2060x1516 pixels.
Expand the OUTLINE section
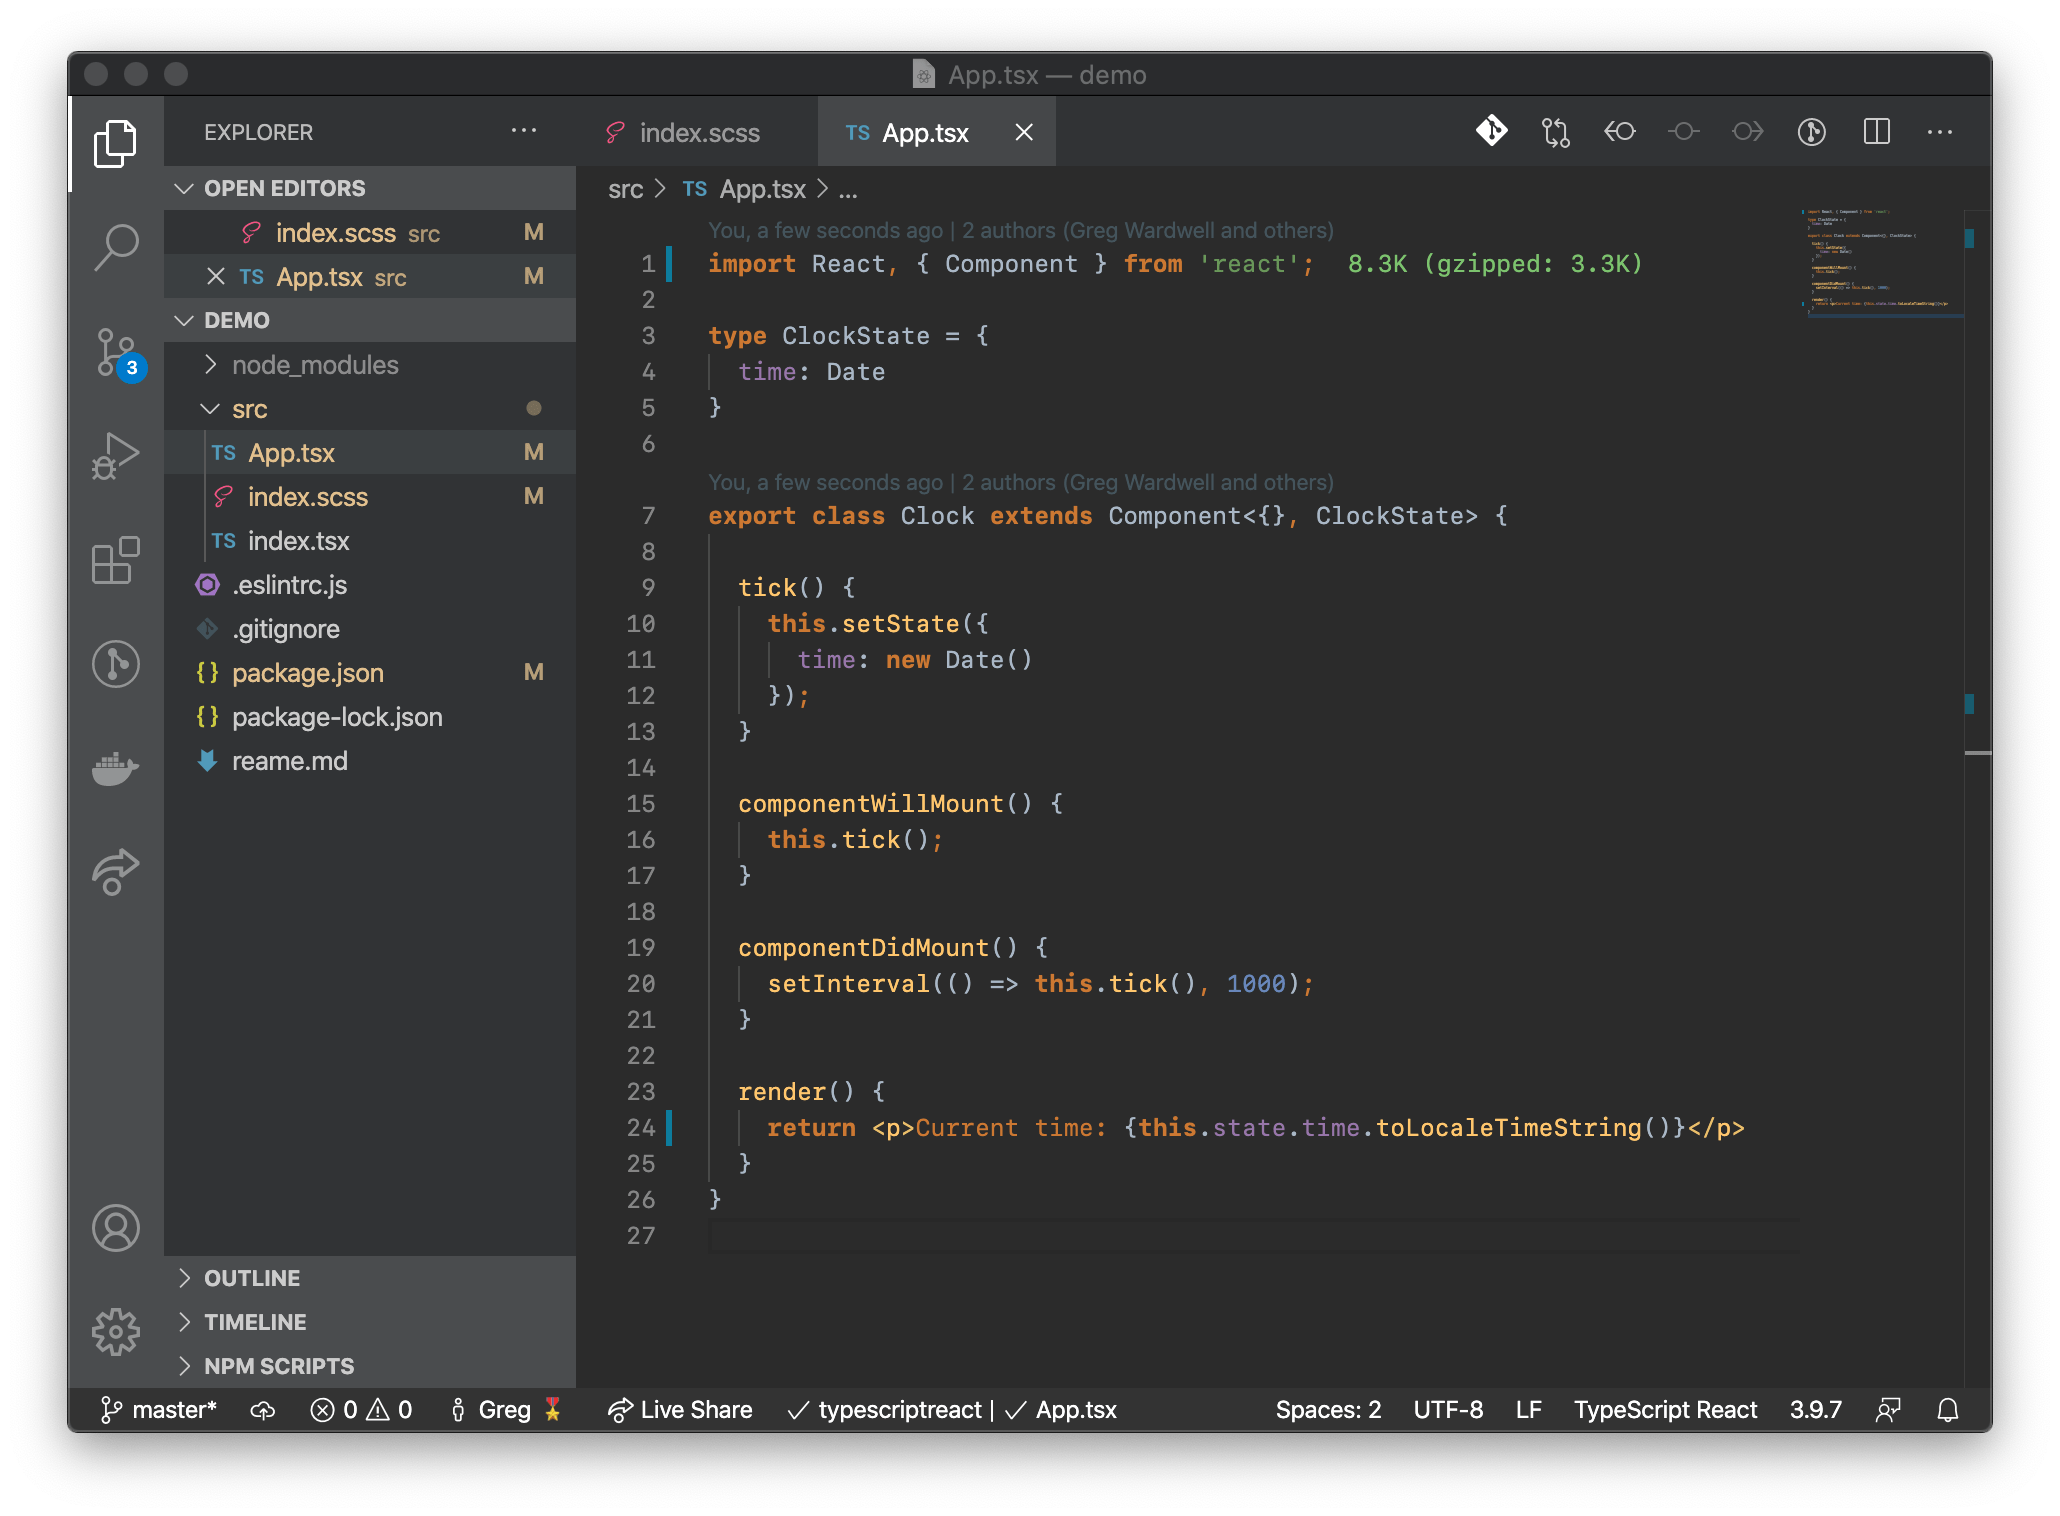tap(252, 1278)
